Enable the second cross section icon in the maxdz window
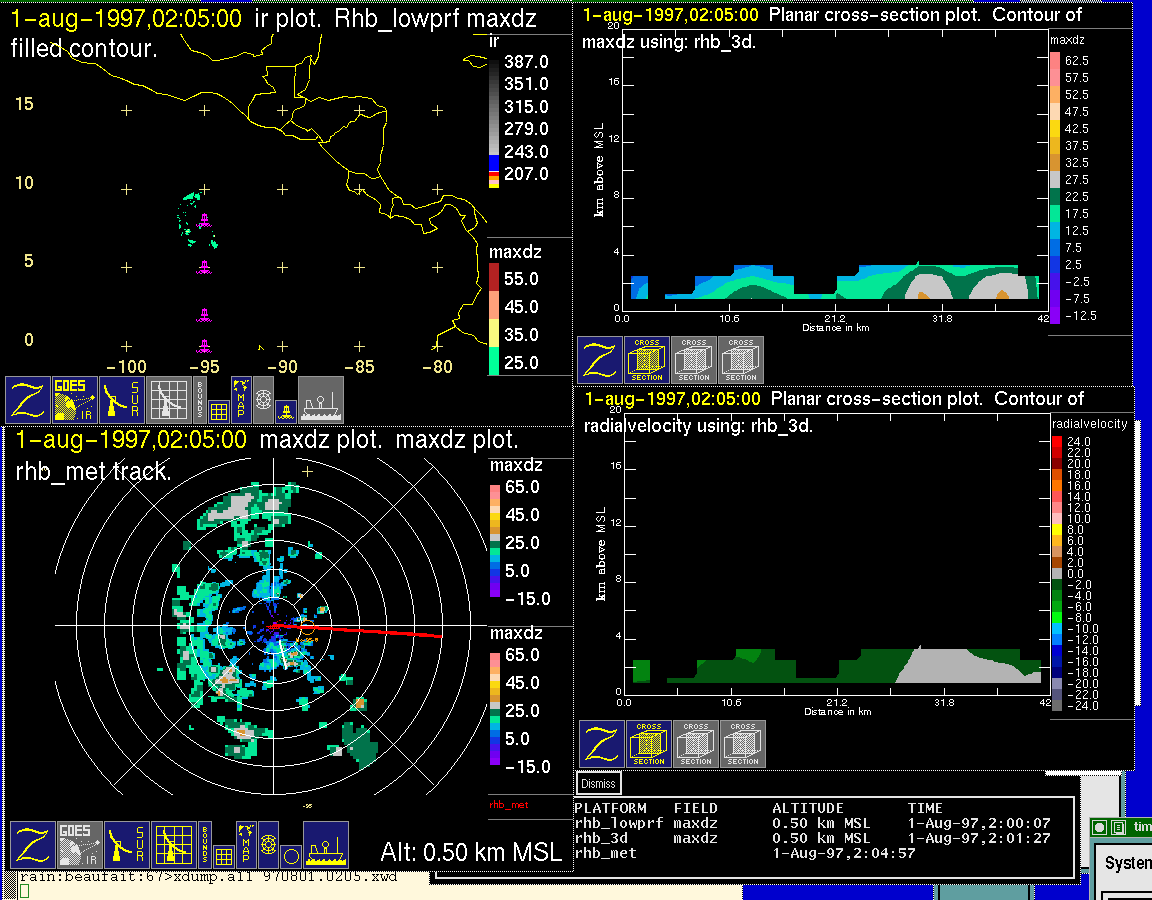This screenshot has width=1152, height=900. tap(694, 360)
